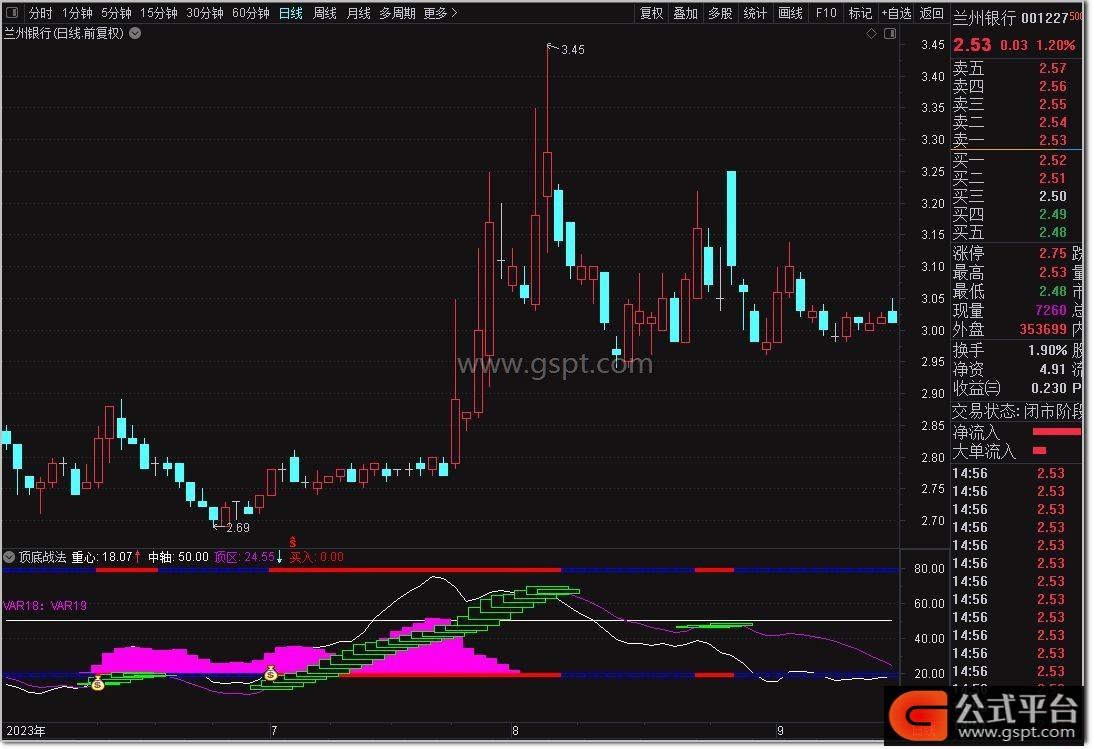Open 多周期 view
This screenshot has width=1094, height=749.
click(x=397, y=13)
